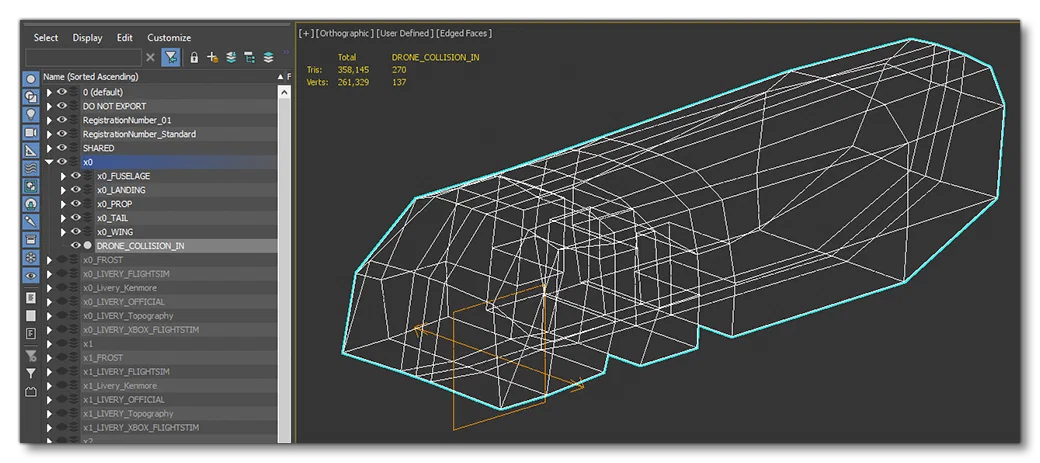
Task: Expand the x0_Livery_Kenmore layer arrow
Action: tap(49, 288)
